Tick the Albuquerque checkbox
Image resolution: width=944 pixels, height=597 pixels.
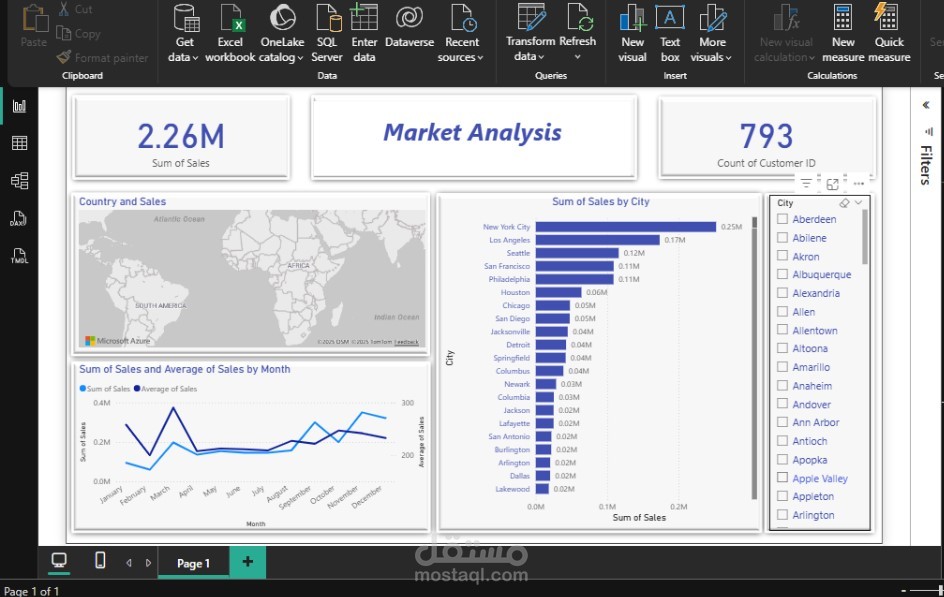pos(783,275)
